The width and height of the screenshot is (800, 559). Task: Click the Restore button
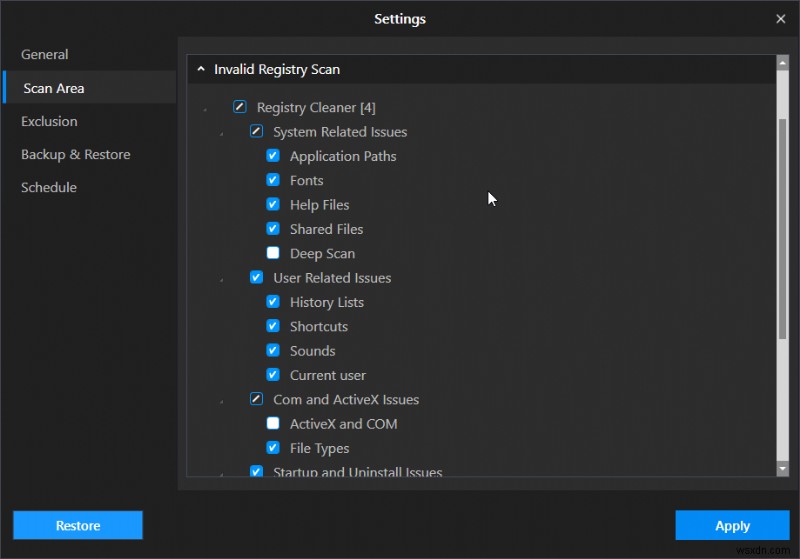pos(78,525)
